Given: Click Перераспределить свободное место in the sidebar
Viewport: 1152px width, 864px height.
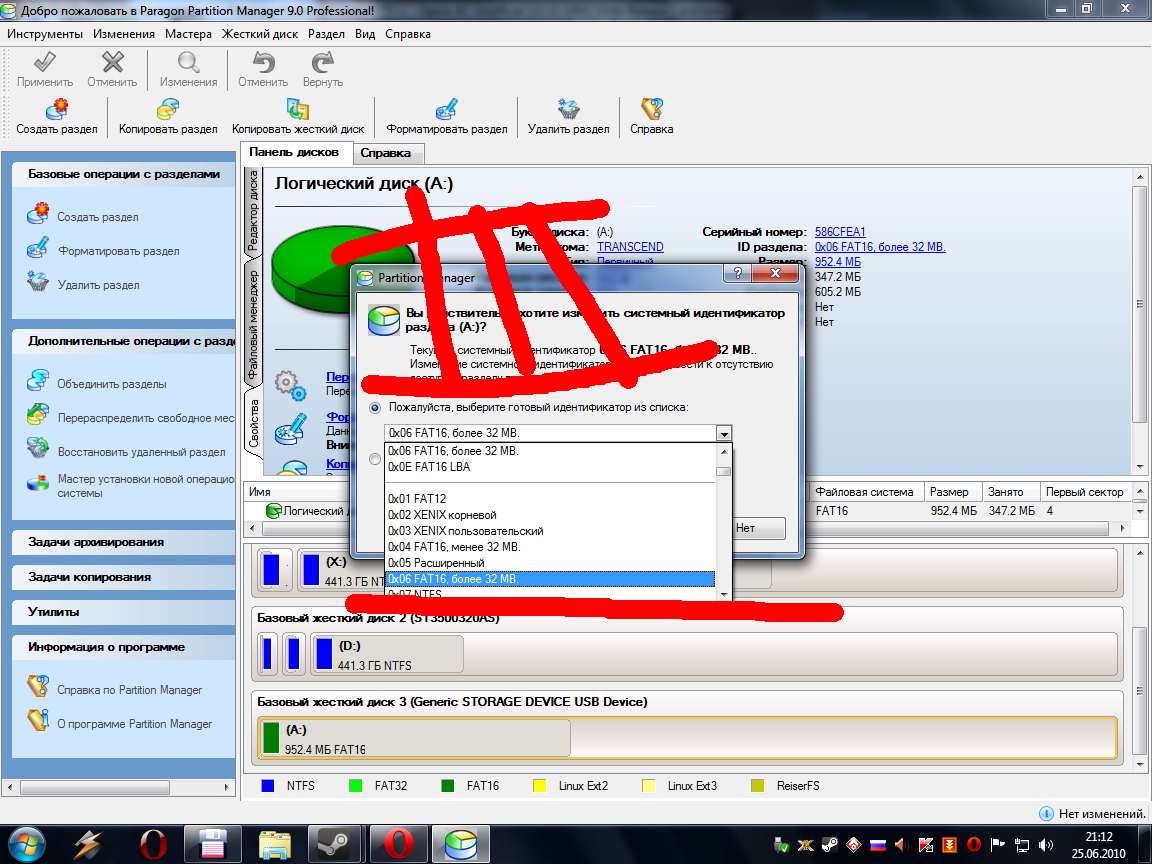Looking at the screenshot, I should (145, 417).
